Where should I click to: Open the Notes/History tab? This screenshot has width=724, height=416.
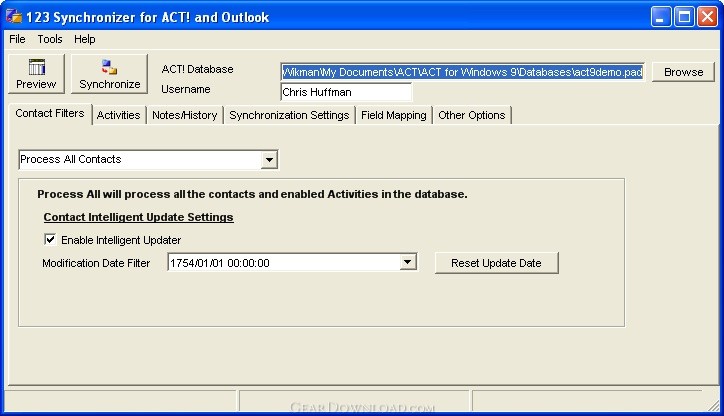click(185, 115)
